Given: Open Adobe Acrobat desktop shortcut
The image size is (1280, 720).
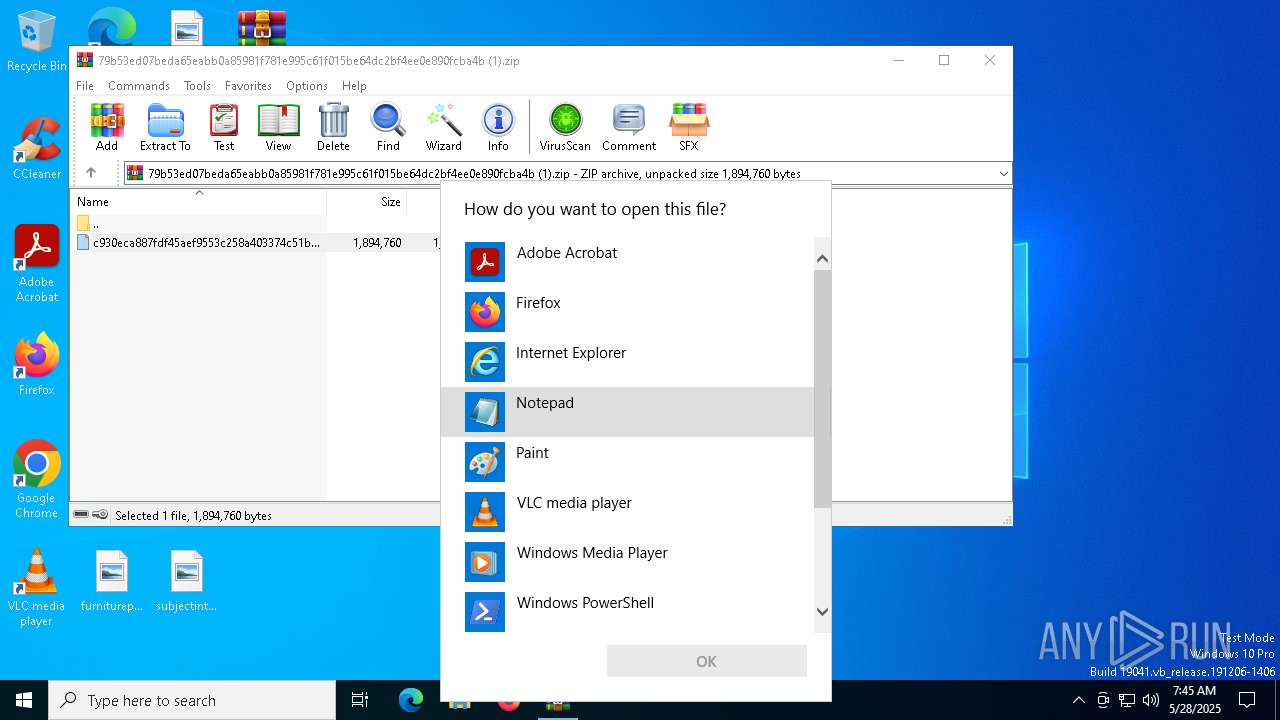Looking at the screenshot, I should click(37, 264).
